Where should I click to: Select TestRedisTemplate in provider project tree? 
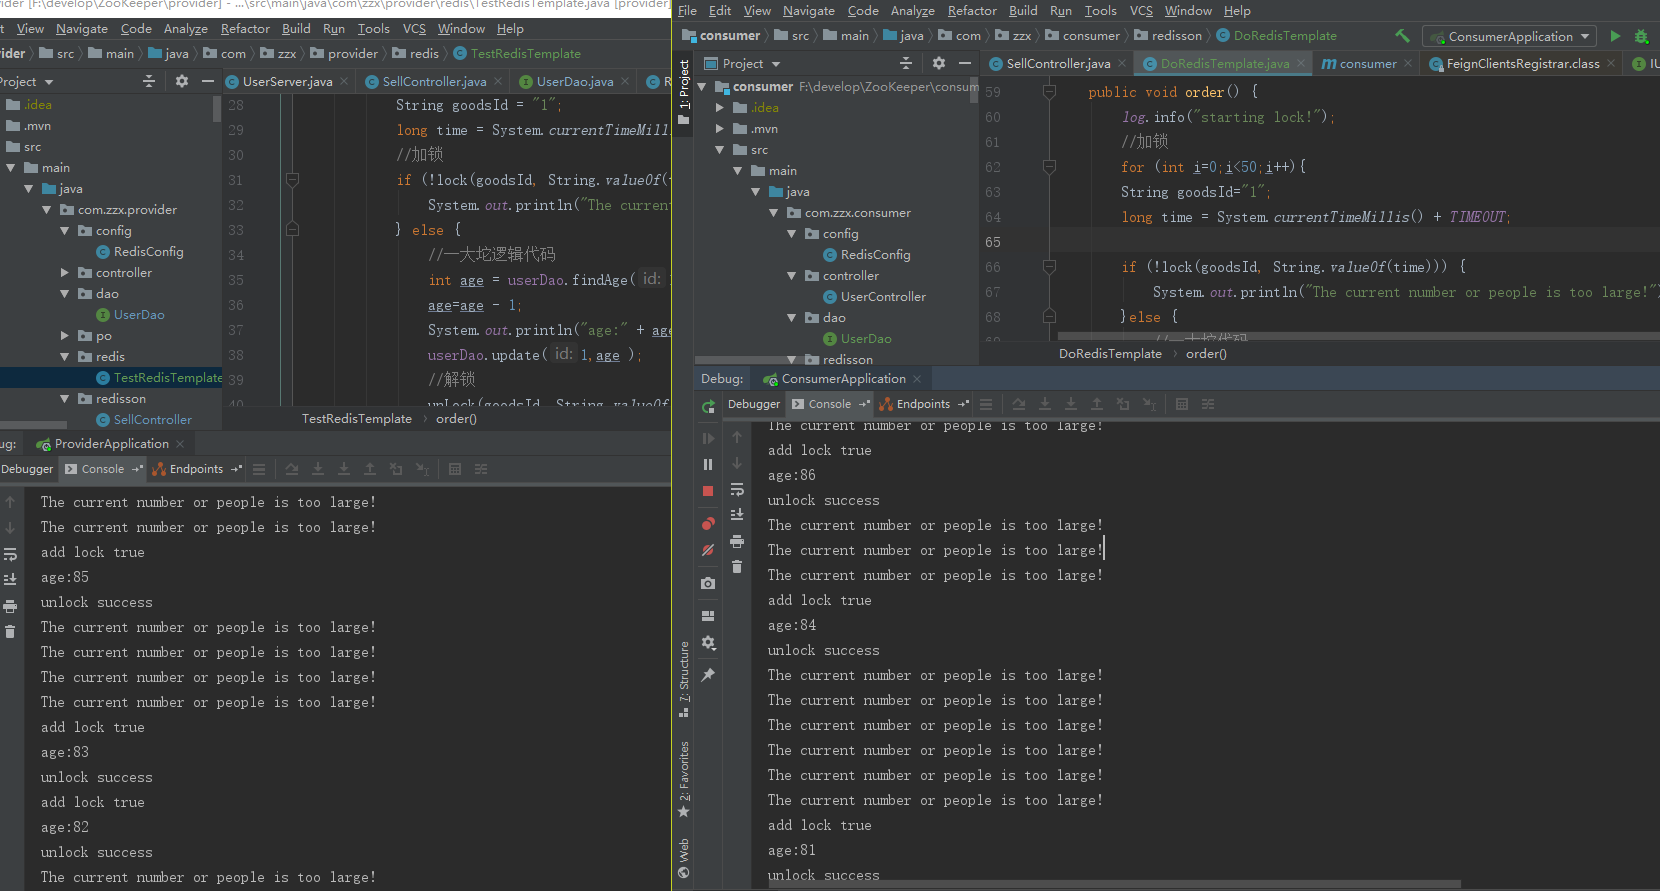[x=168, y=378]
